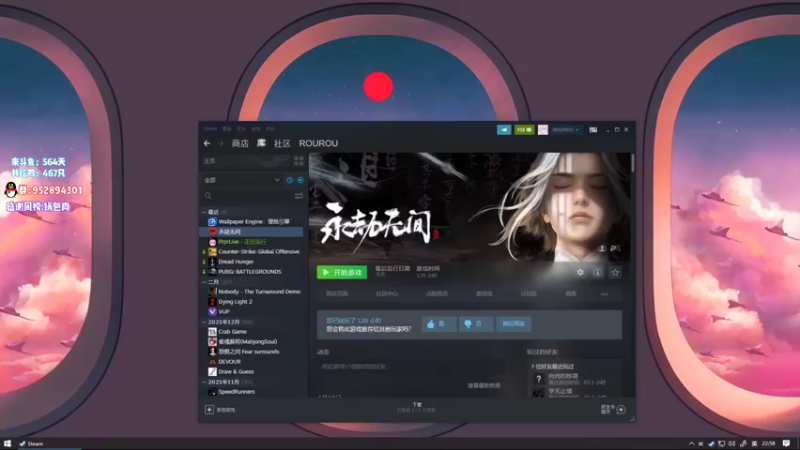Open the blue announcements megaphone button
The width and height of the screenshot is (800, 450).
[x=504, y=130]
